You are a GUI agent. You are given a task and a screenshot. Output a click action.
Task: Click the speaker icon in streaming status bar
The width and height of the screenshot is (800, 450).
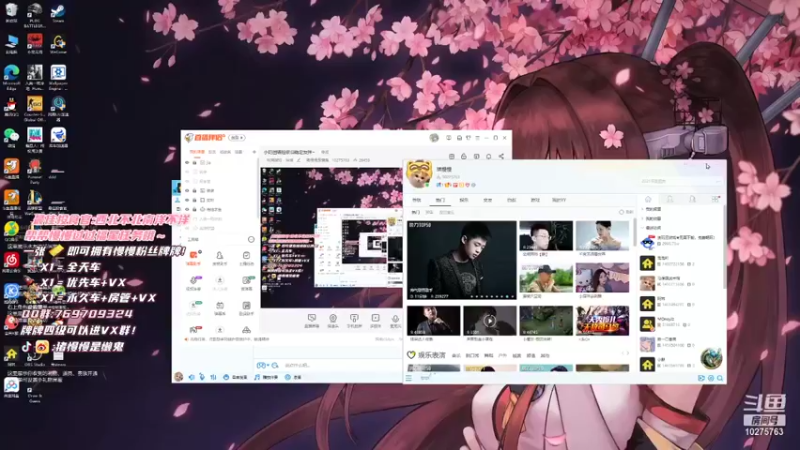191,377
